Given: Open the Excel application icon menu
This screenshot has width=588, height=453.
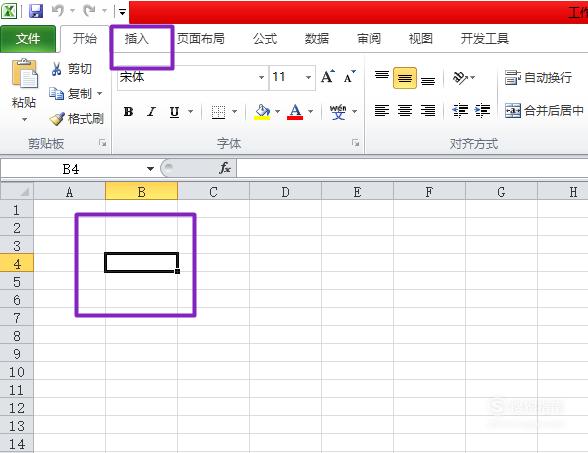Looking at the screenshot, I should tap(9, 11).
